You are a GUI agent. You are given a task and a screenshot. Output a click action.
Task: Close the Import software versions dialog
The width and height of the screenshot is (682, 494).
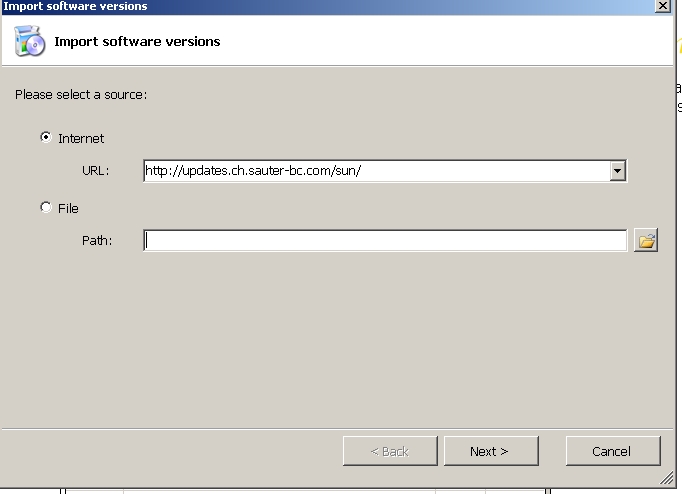662,6
